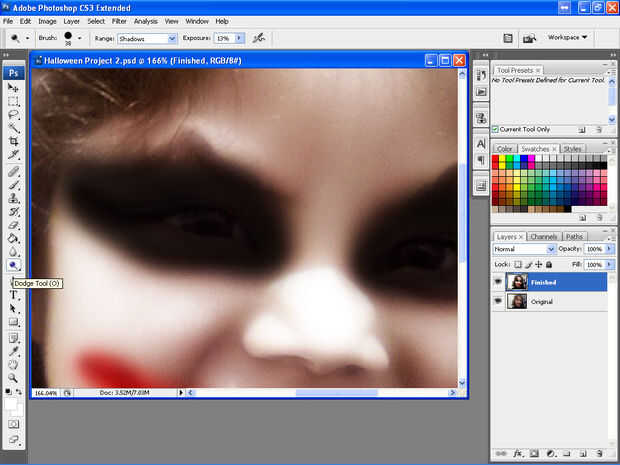
Task: Select the Paint Bucket tool
Action: [x=13, y=238]
